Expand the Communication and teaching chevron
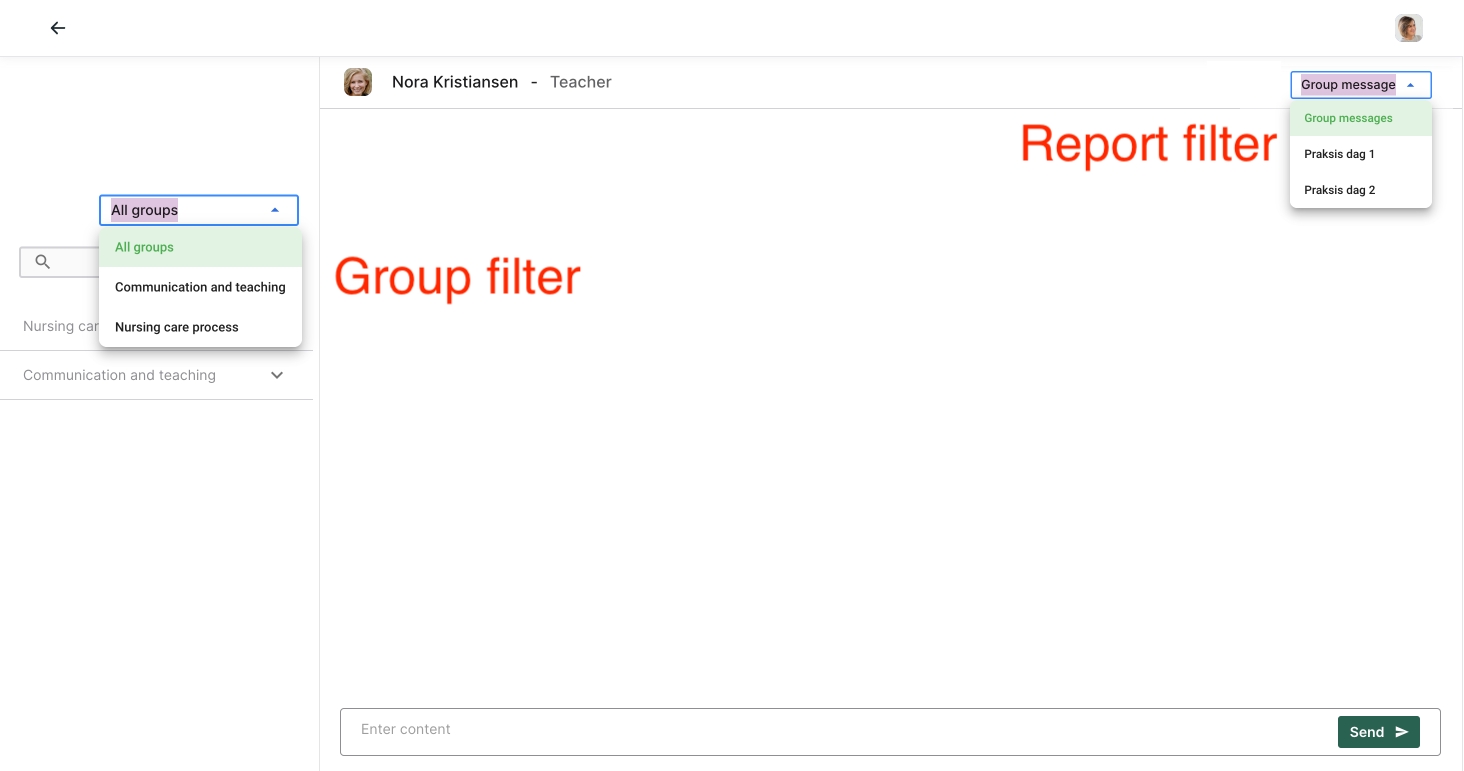The image size is (1464, 771). (277, 375)
